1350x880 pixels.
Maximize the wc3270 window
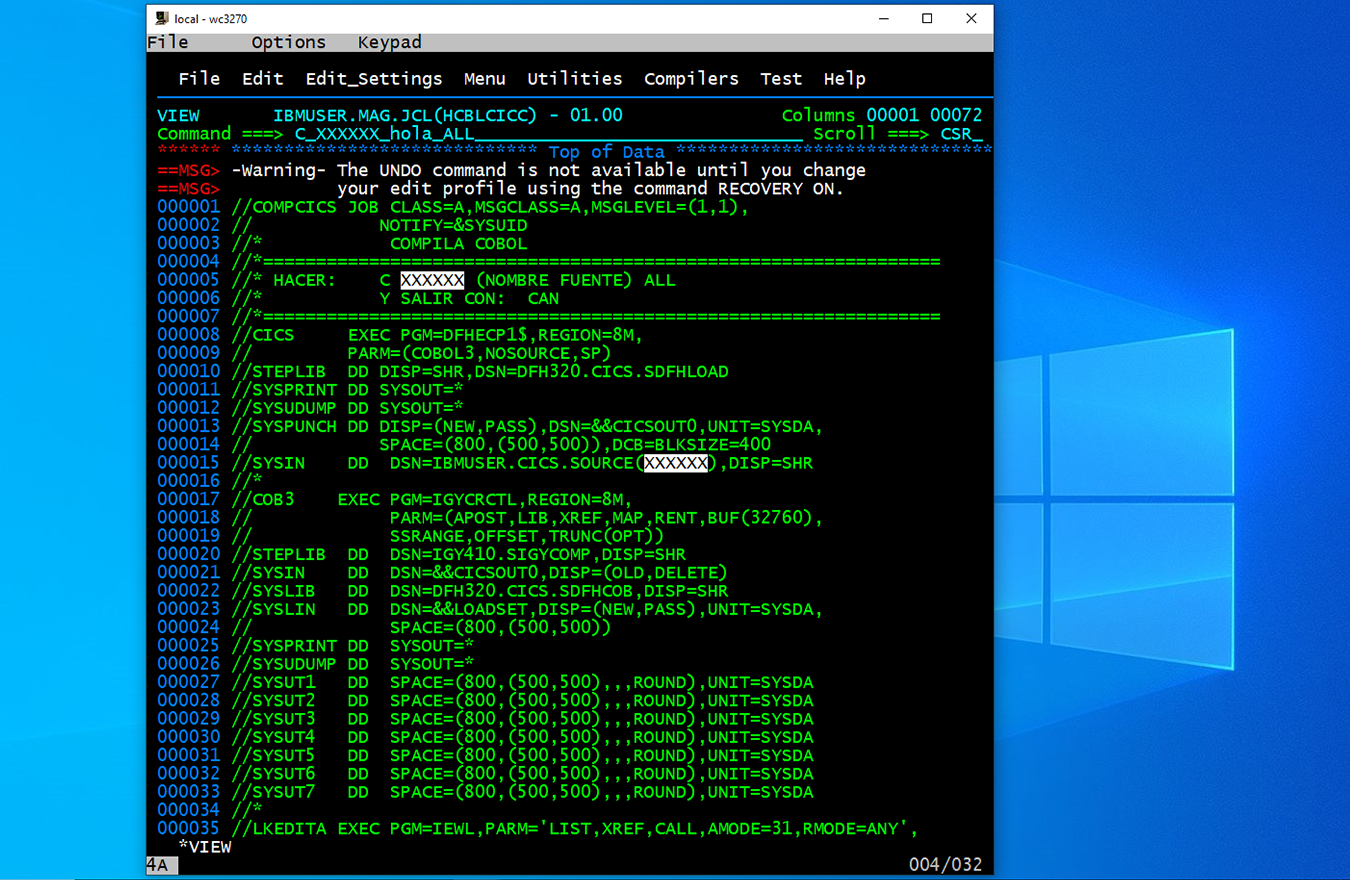(x=927, y=18)
